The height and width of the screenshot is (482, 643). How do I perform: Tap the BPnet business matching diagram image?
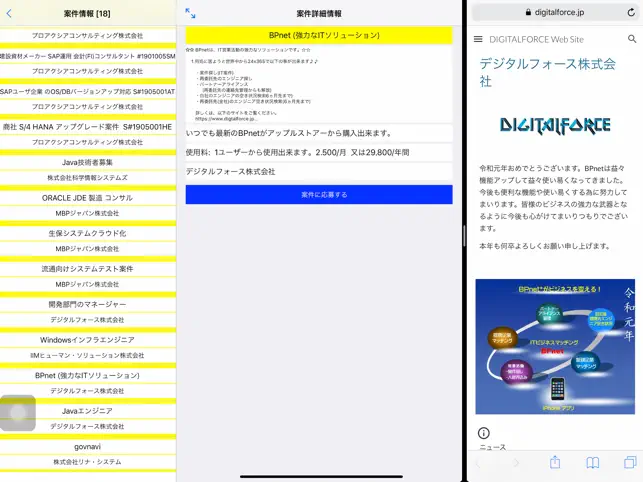(x=555, y=347)
